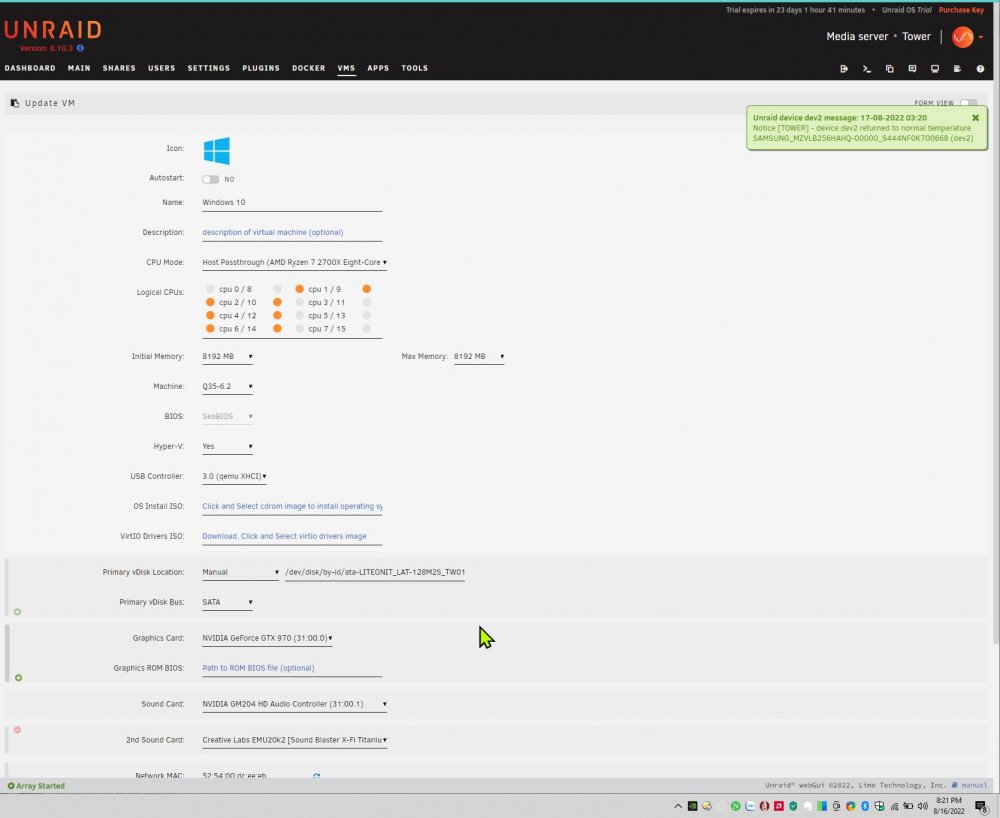Add another vDisk with the green plus
Screen dimensions: 1000x818
(17, 611)
